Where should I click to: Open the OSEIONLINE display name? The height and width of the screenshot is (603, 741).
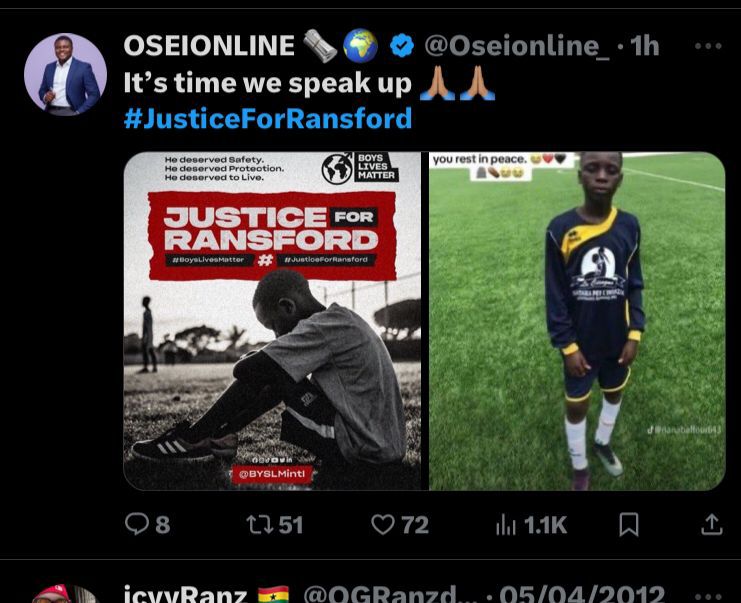click(x=209, y=46)
